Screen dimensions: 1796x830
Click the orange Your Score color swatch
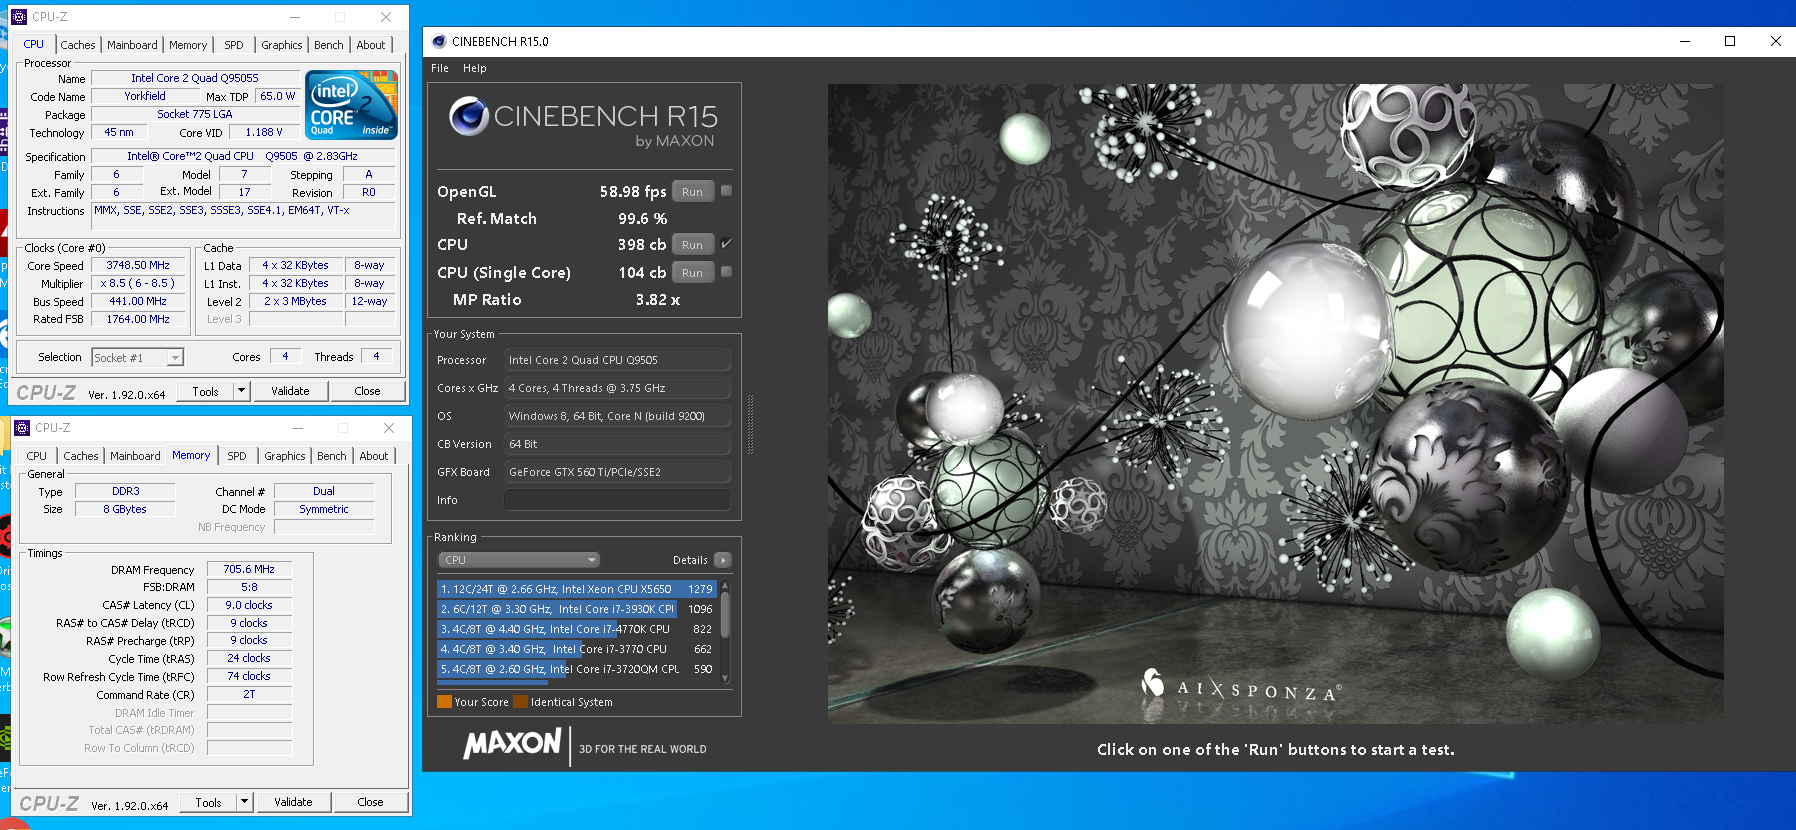(x=444, y=701)
